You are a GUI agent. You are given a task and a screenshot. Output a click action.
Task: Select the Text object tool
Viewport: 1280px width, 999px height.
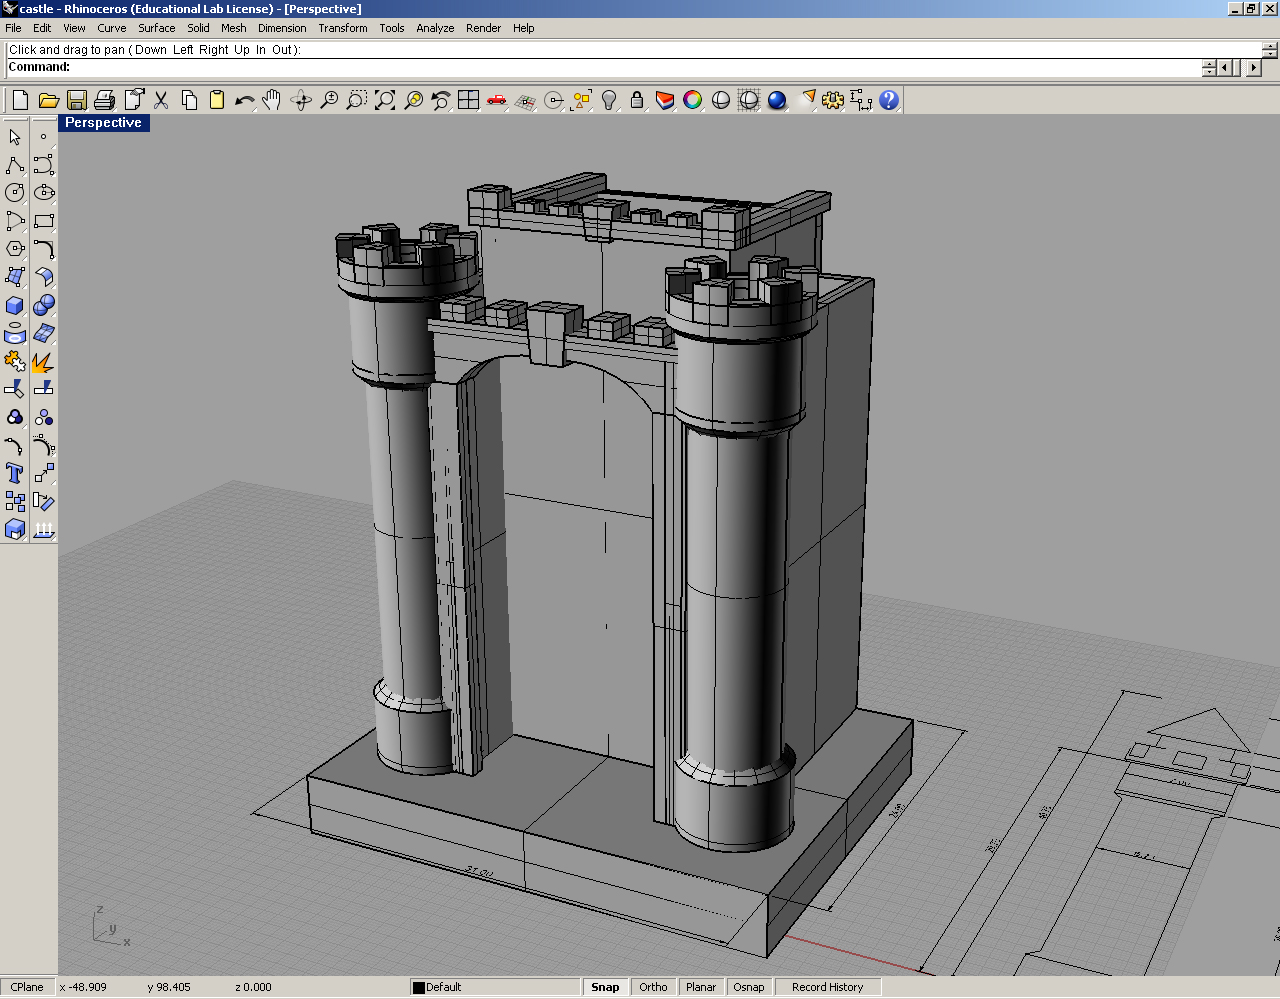click(15, 473)
